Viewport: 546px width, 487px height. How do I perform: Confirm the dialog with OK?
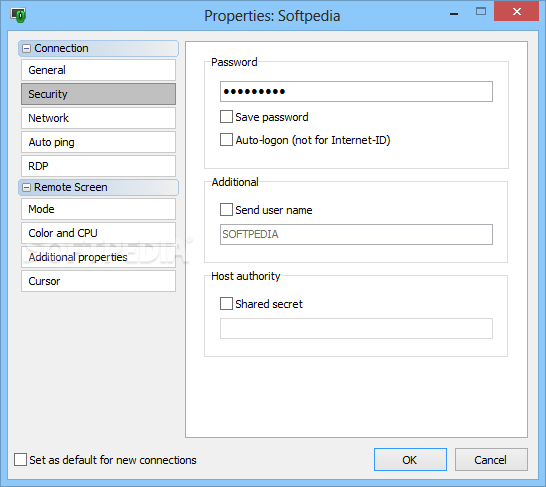410,459
